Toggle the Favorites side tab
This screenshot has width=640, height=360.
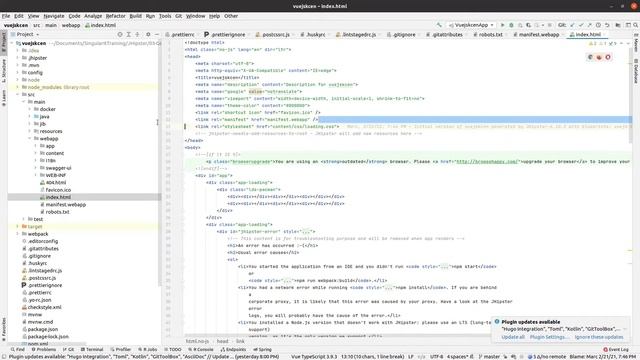coord(4,329)
